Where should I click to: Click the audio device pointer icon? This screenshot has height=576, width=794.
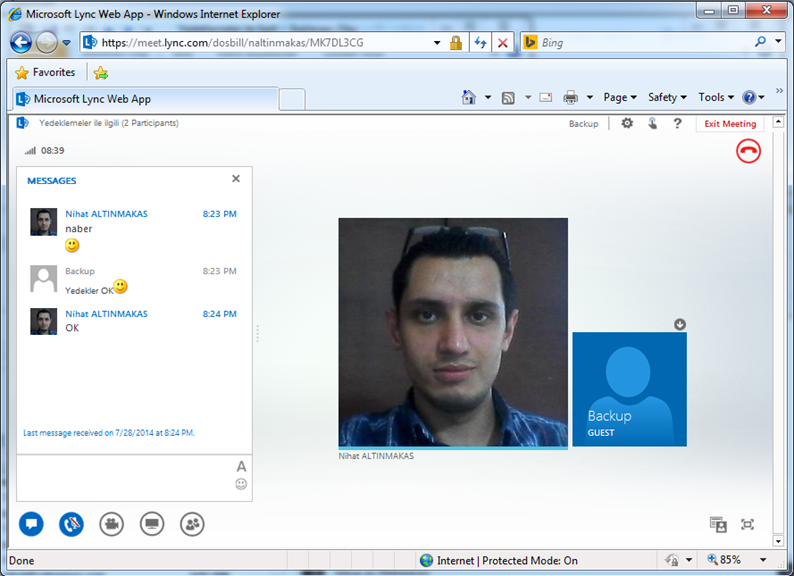coord(652,123)
